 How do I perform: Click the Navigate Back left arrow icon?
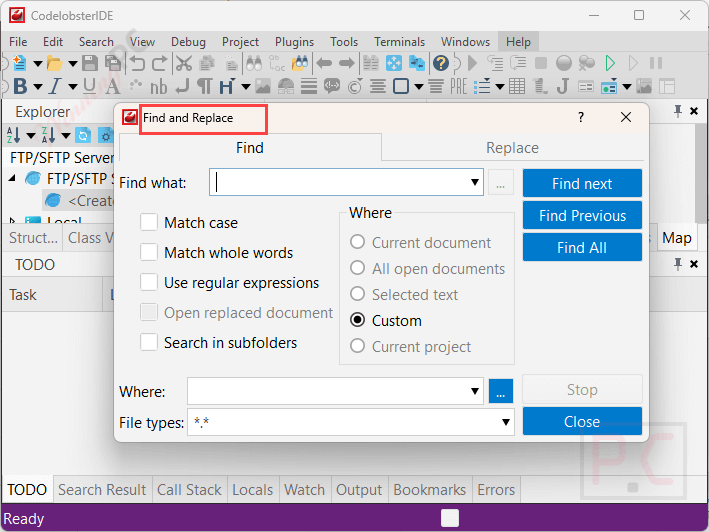(x=324, y=63)
